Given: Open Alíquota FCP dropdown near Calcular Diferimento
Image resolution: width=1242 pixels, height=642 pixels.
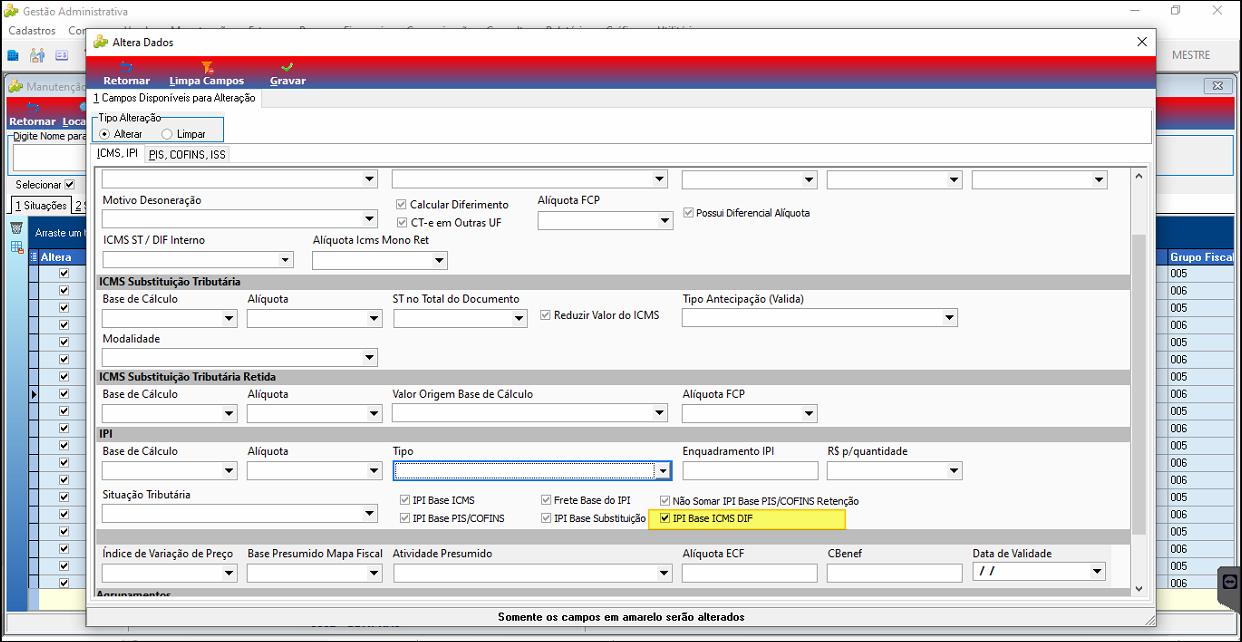Looking at the screenshot, I should tap(665, 221).
